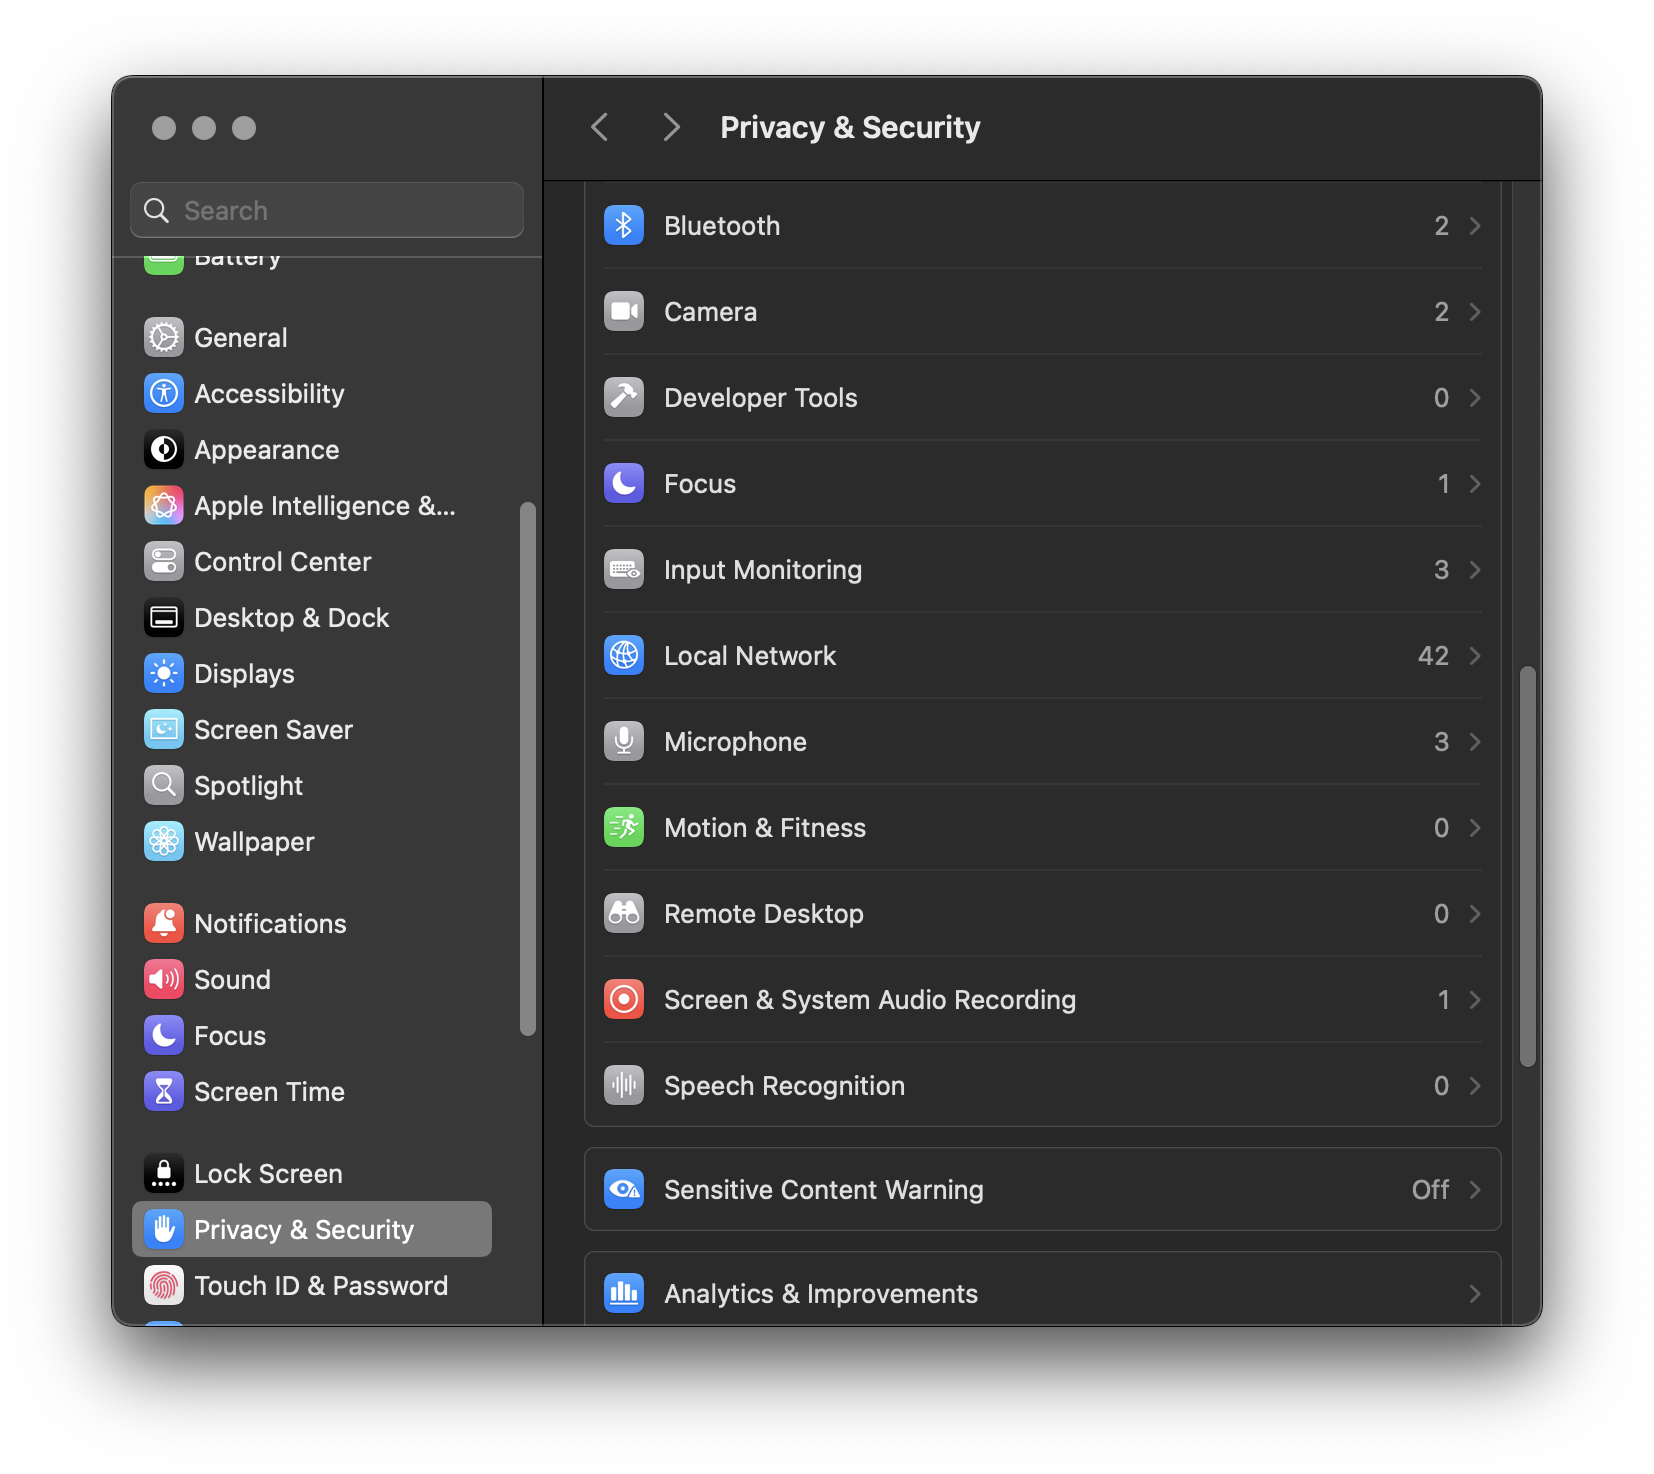Click the Apple Intelligence icon in sidebar
Viewport: 1654px width, 1474px height.
pos(164,506)
